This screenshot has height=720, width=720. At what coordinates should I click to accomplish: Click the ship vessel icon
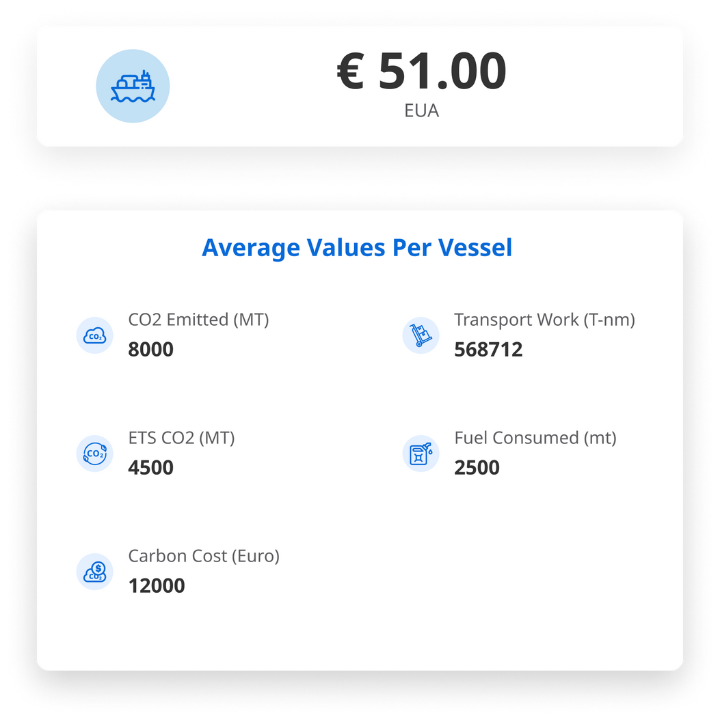click(133, 86)
